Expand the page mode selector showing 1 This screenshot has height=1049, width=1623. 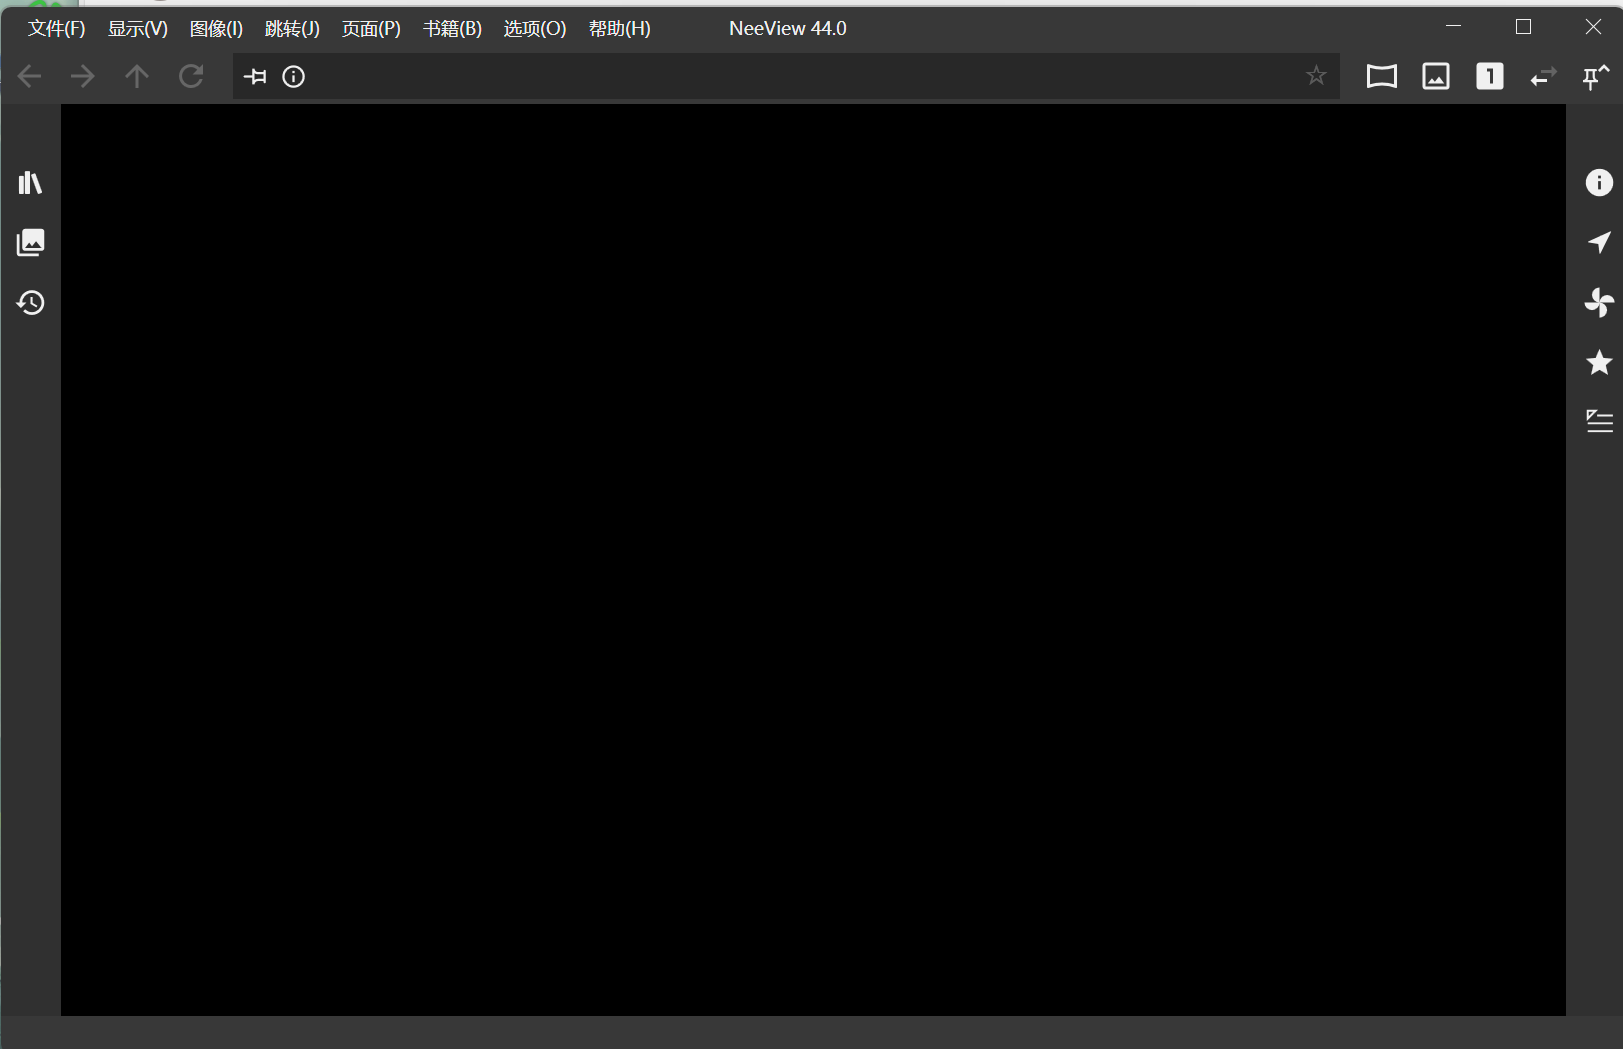coord(1489,77)
